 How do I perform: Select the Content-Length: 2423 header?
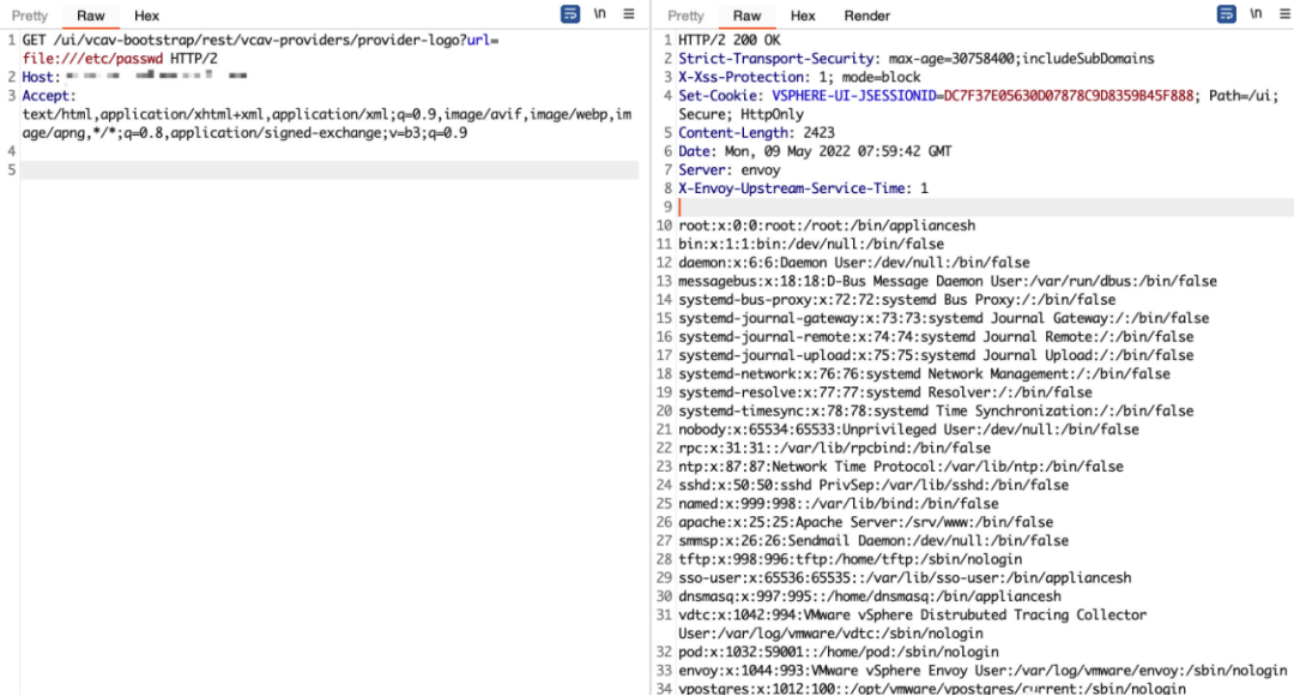(756, 133)
